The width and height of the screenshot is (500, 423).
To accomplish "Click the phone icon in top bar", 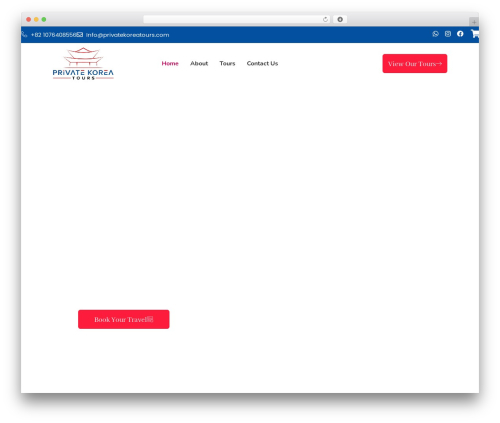I will (x=24, y=34).
